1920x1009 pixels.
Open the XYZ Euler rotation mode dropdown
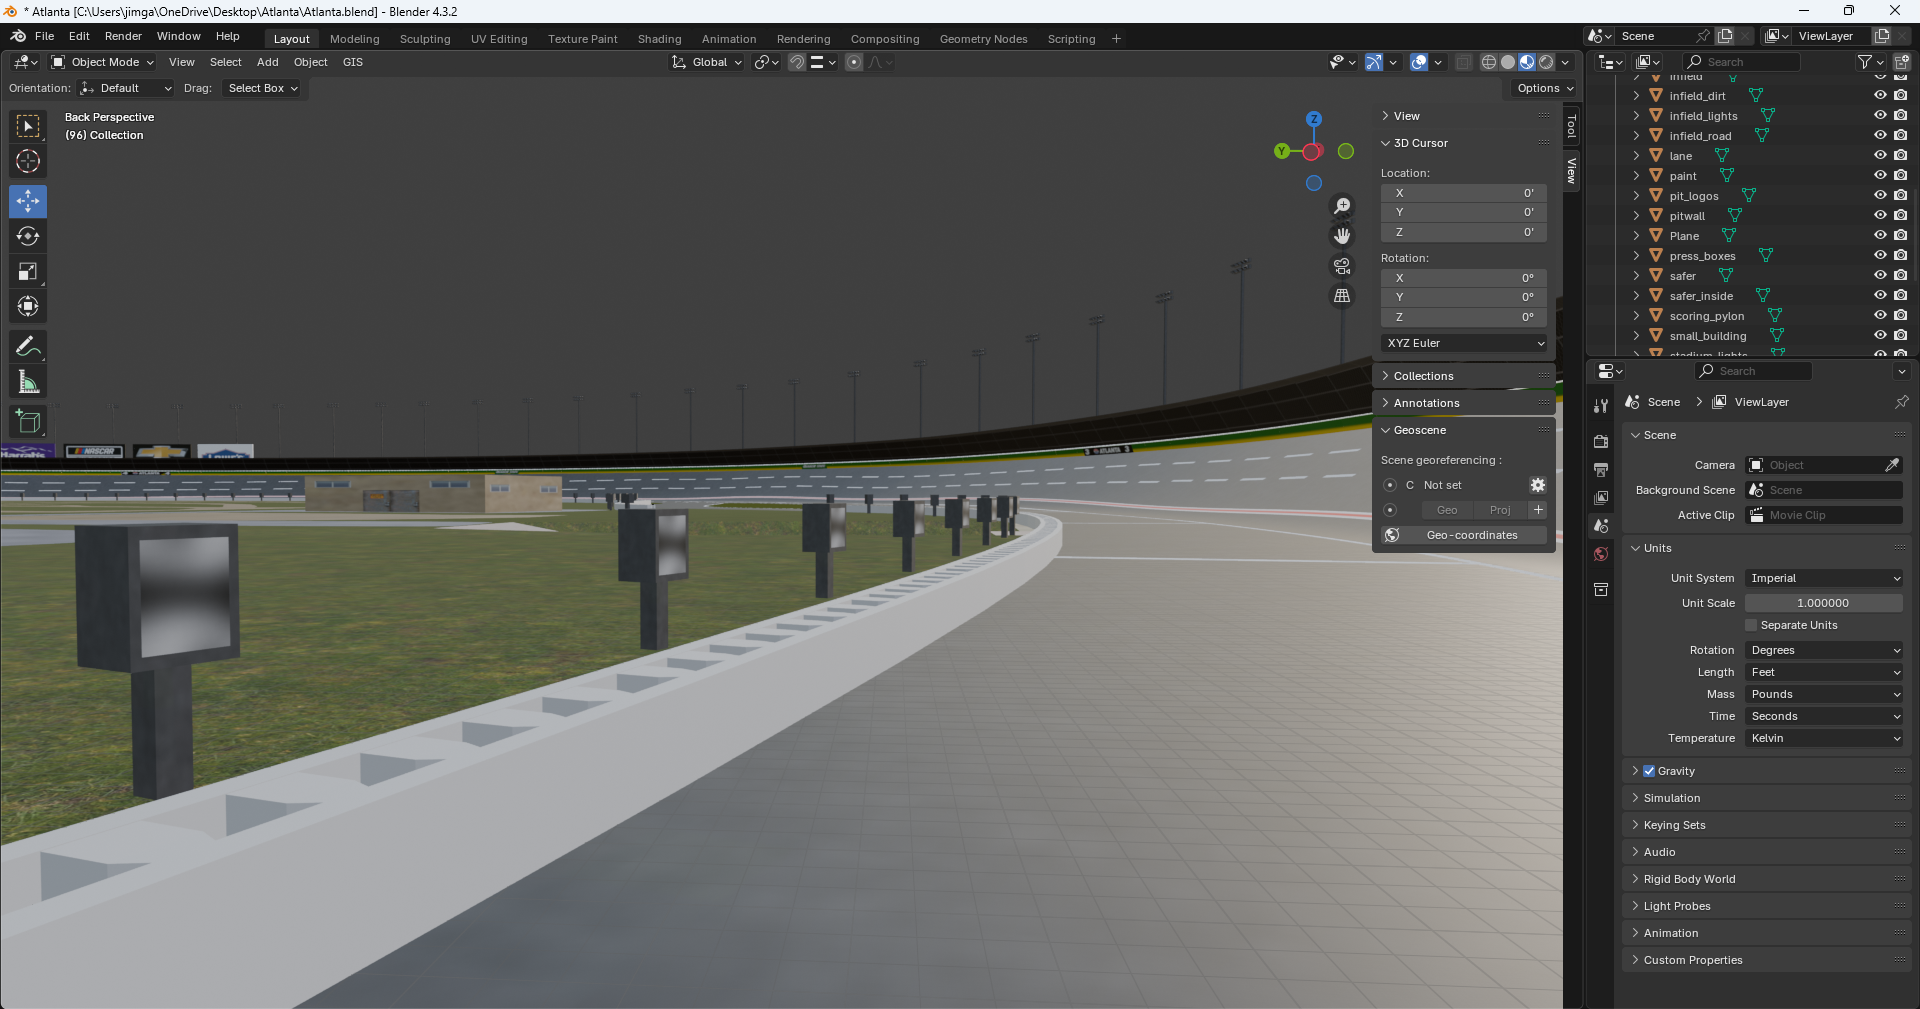point(1464,343)
